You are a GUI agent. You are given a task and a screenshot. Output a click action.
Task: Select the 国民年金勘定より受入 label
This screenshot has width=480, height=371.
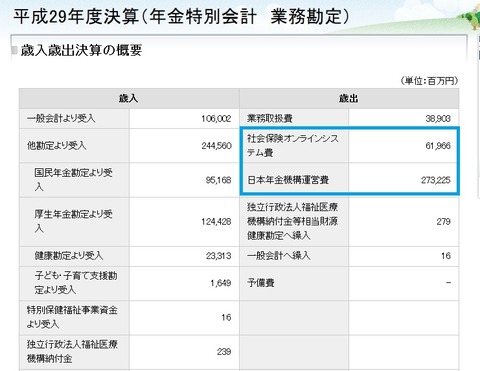point(73,180)
